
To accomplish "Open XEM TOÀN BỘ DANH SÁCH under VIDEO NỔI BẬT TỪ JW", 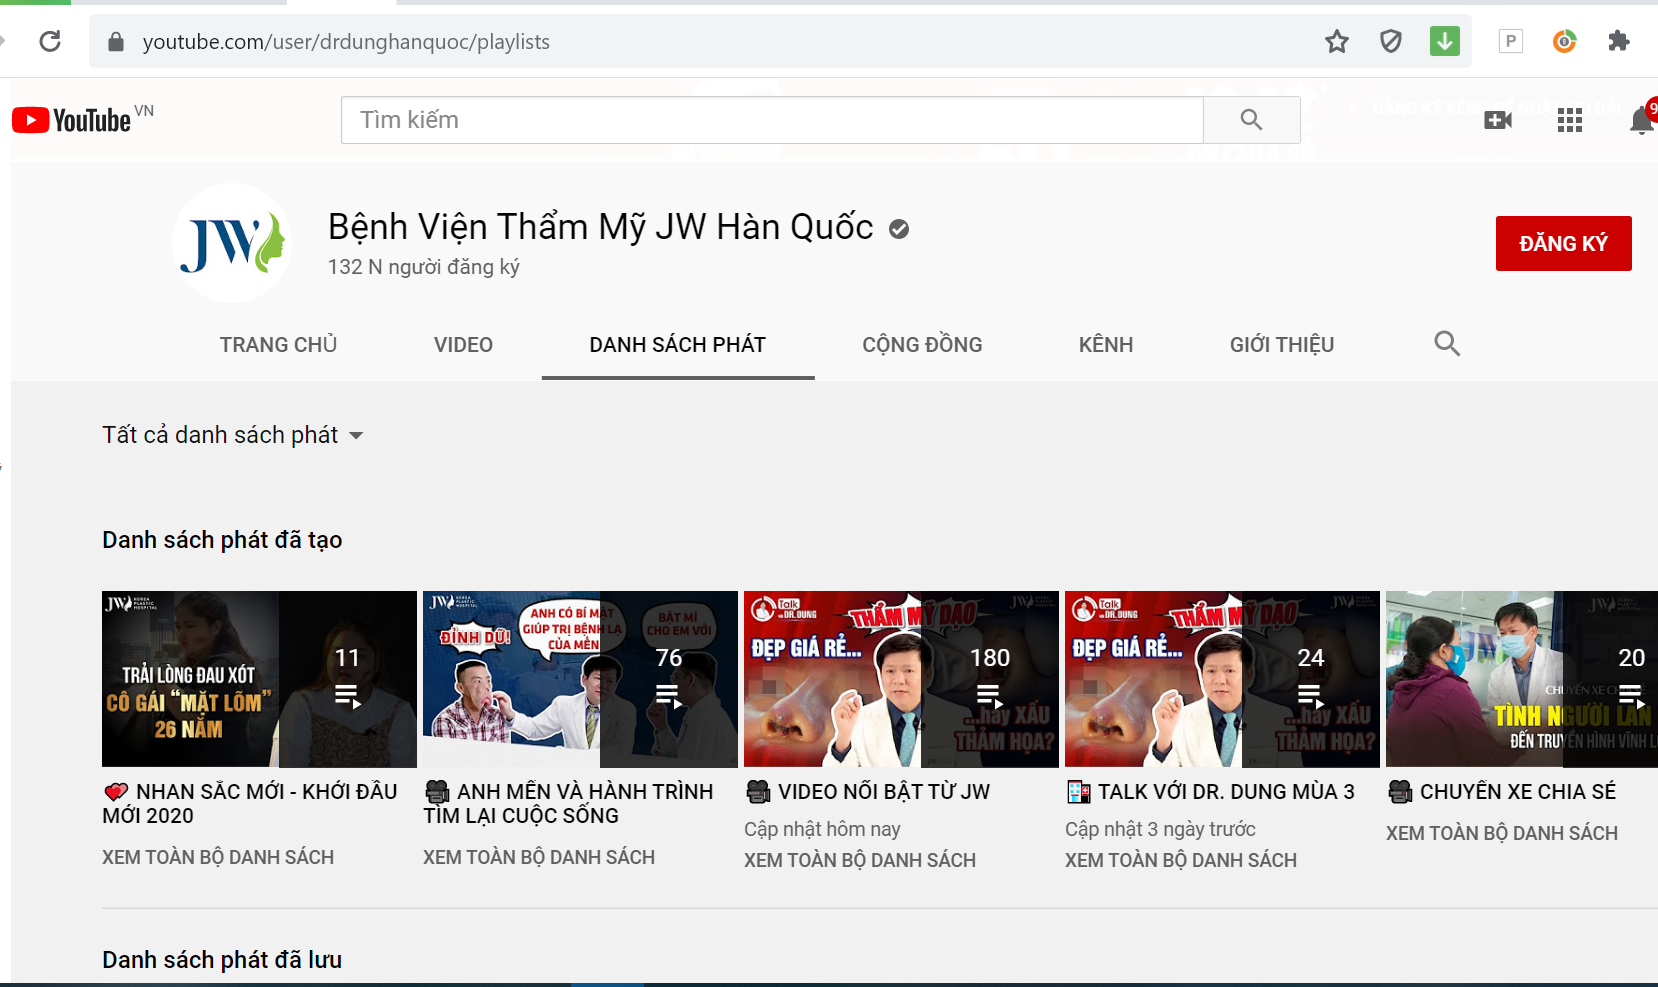I will [x=860, y=860].
